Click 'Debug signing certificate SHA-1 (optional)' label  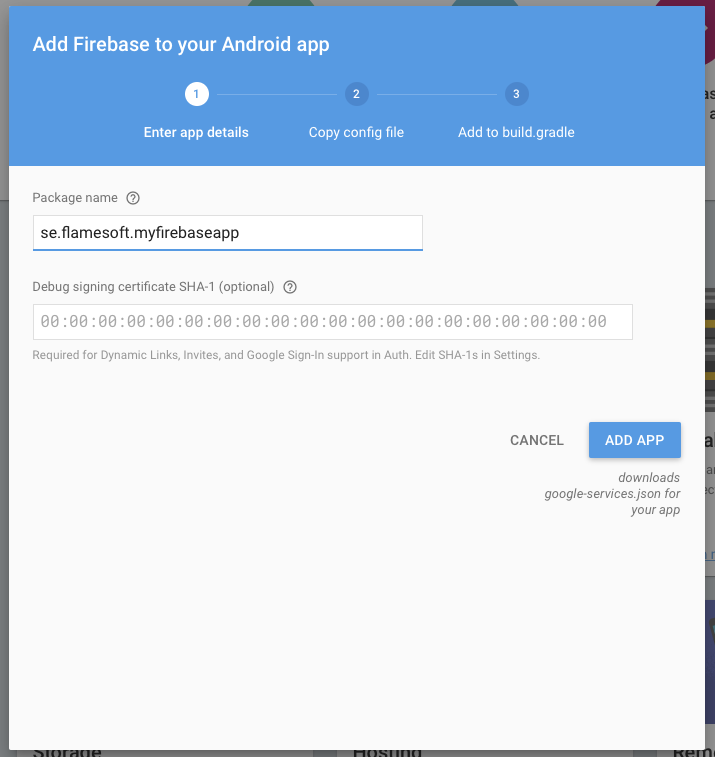coord(153,287)
